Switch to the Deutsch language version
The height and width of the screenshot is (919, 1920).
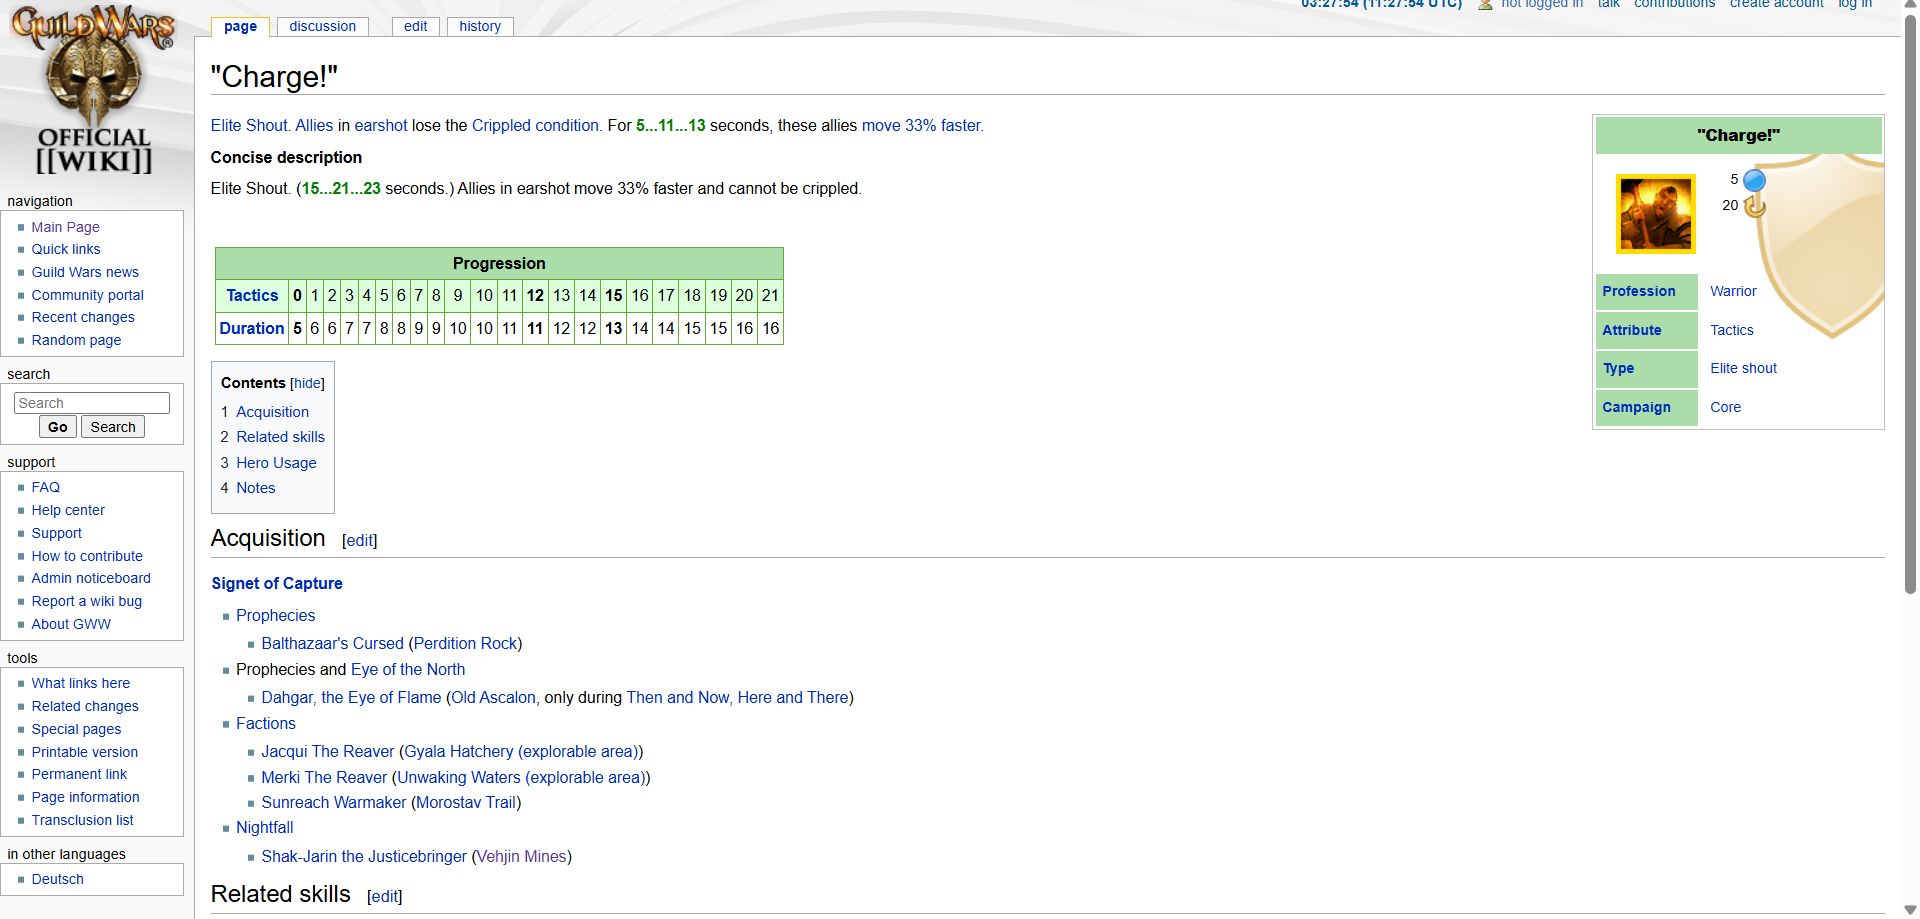pyautogui.click(x=58, y=879)
